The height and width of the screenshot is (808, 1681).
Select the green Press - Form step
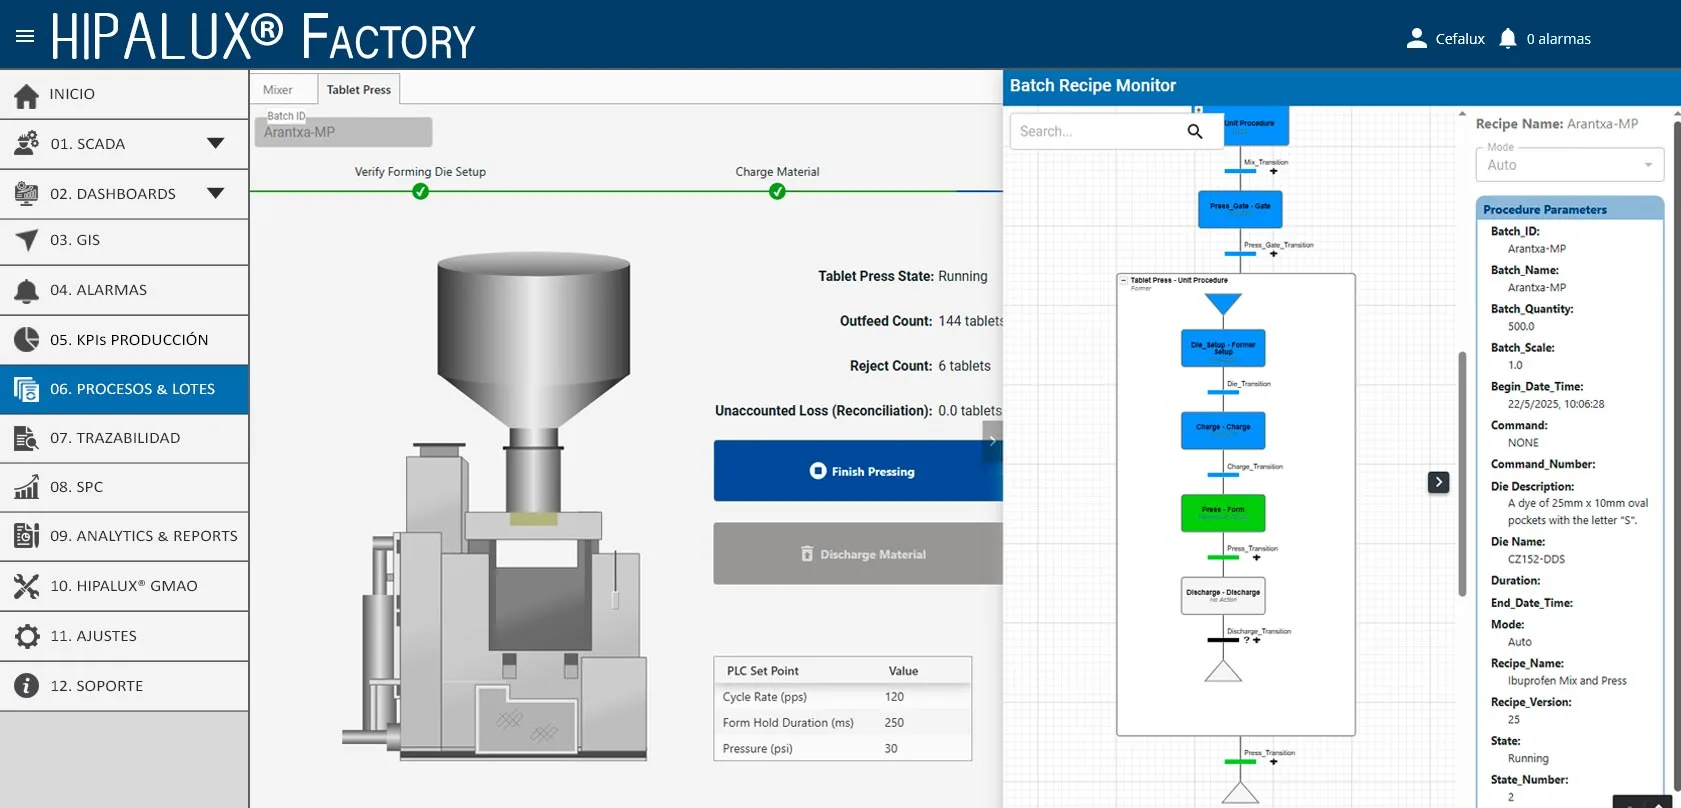[x=1223, y=513]
